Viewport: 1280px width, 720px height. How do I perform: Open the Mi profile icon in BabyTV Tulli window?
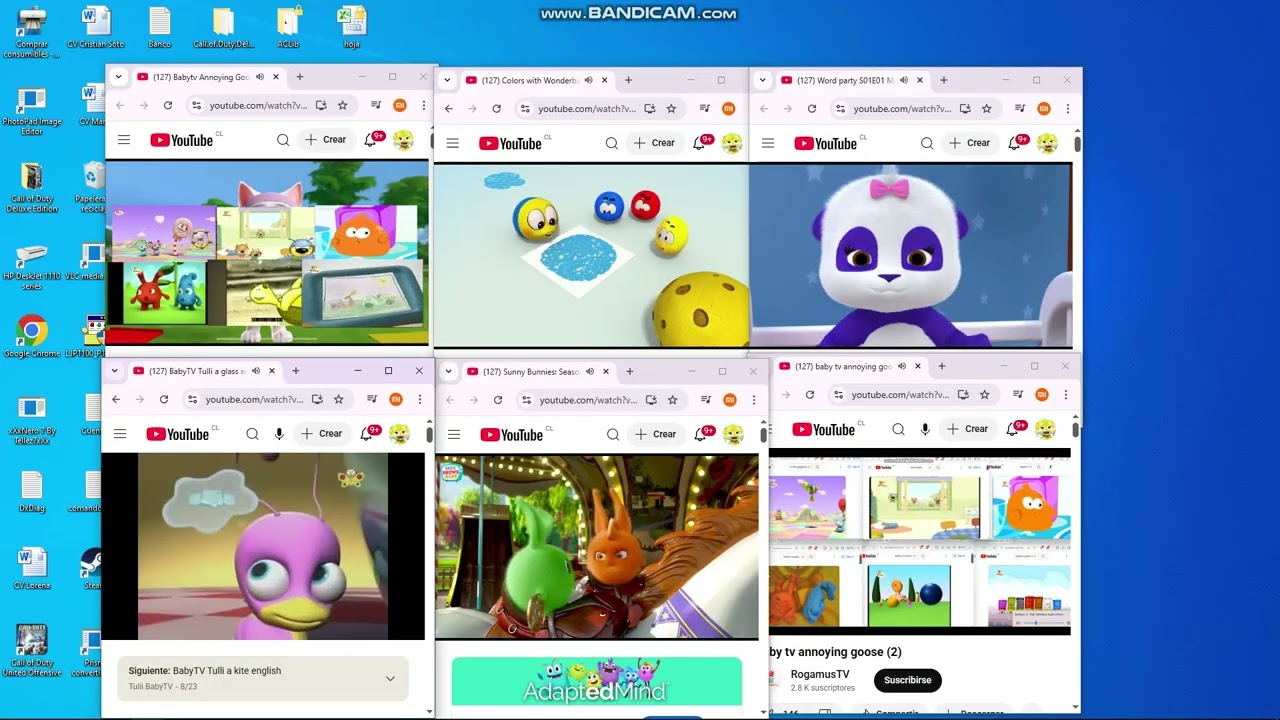point(396,399)
